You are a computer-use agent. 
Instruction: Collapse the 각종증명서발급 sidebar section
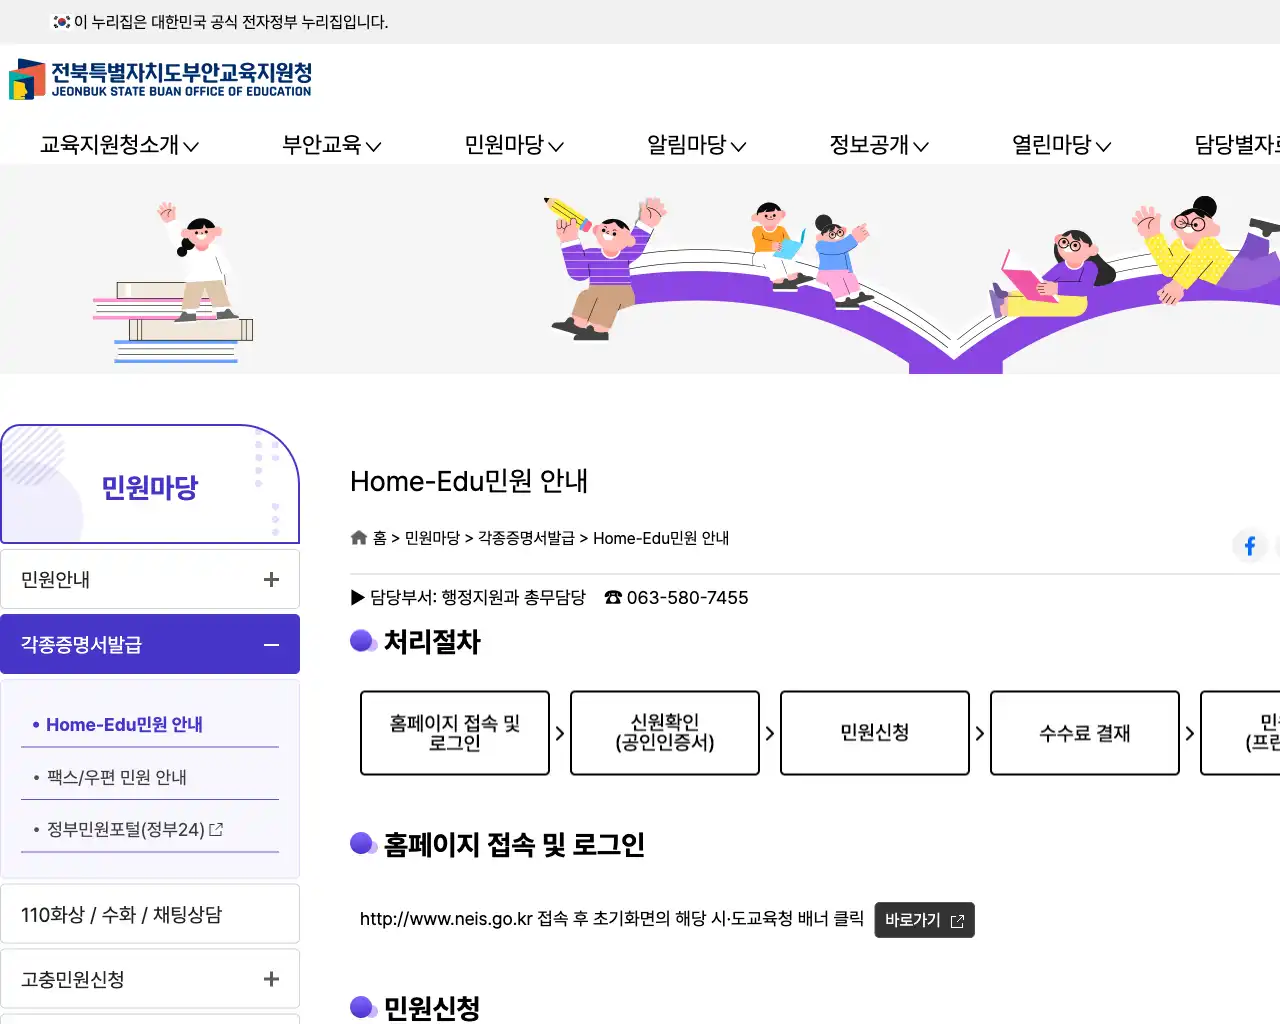pos(271,645)
